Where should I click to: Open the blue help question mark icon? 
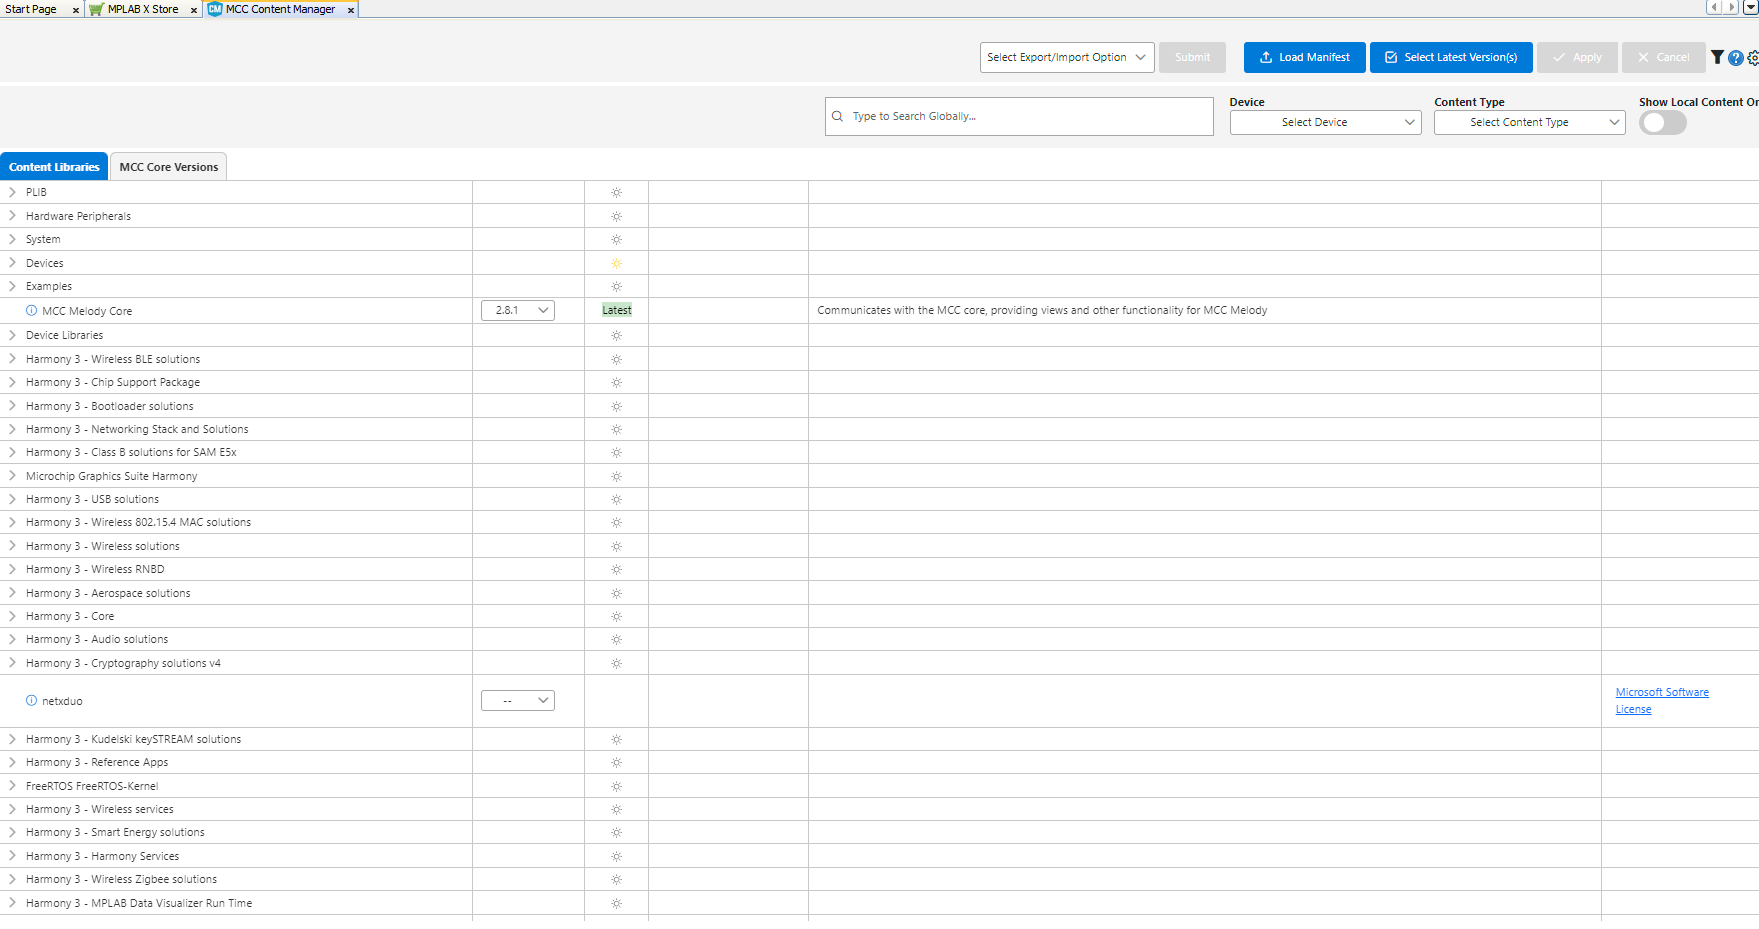(1736, 58)
